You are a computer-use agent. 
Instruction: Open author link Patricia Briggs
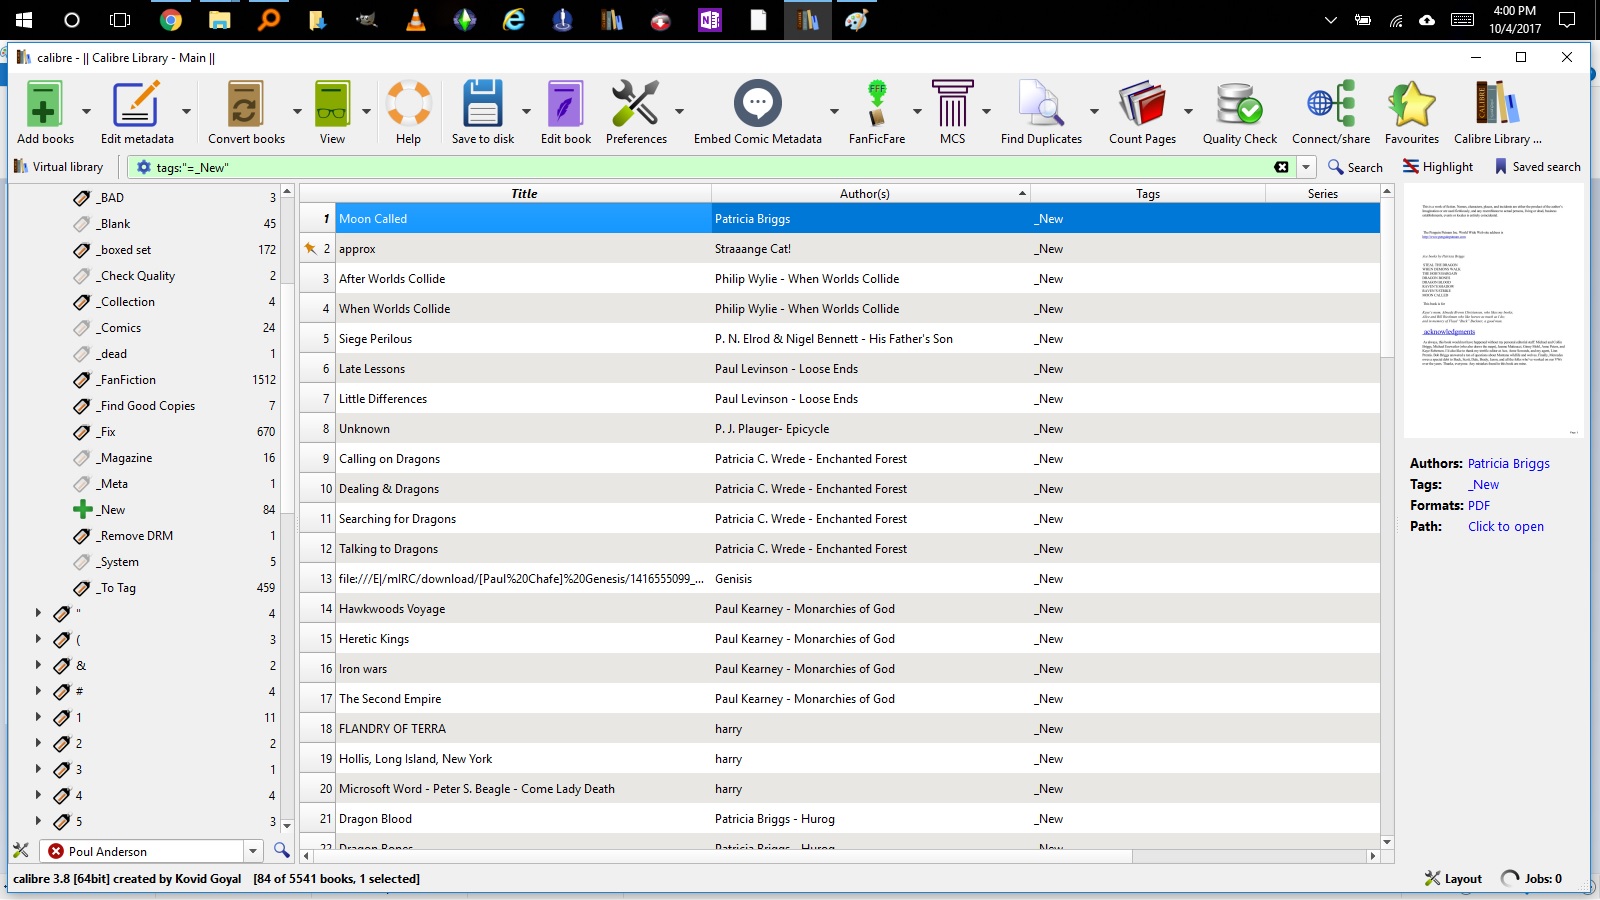point(1508,464)
